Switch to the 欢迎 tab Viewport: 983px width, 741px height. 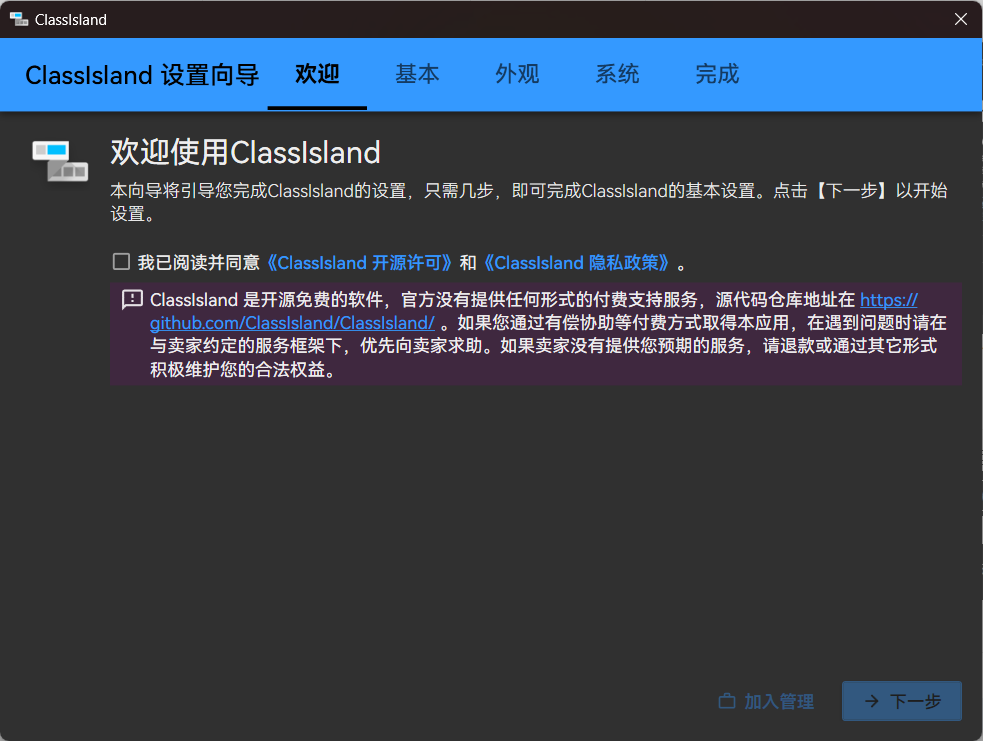(317, 74)
